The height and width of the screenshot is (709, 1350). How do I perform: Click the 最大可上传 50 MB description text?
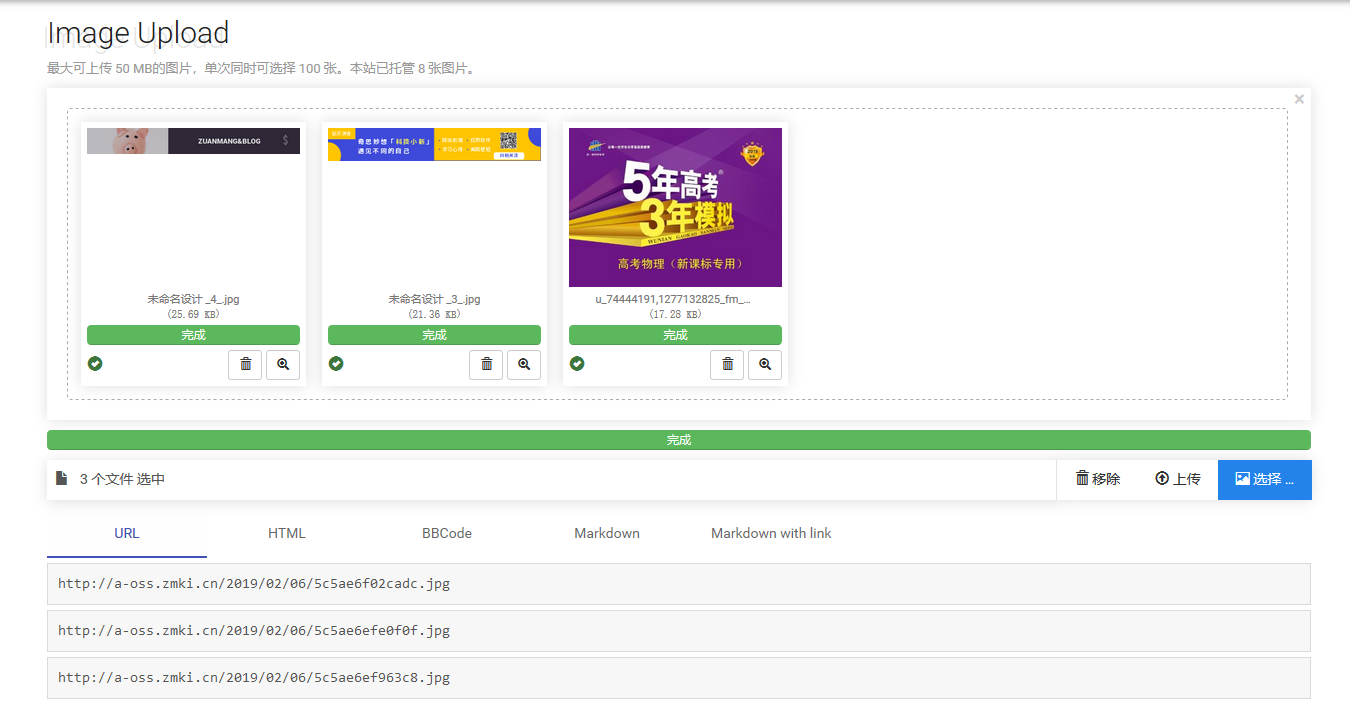[x=262, y=69]
